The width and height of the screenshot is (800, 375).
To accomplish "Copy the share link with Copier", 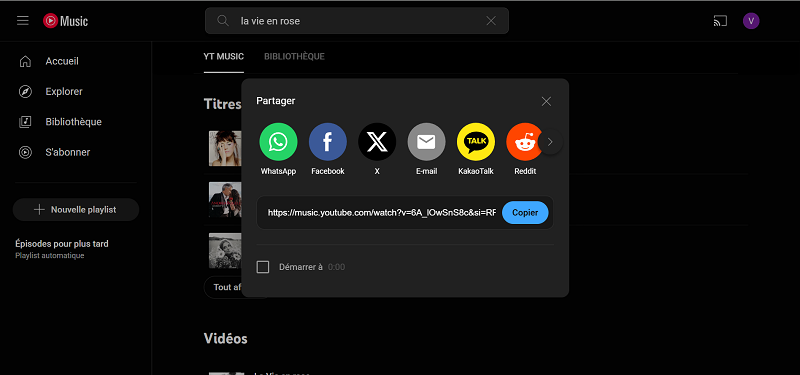I will 525,213.
